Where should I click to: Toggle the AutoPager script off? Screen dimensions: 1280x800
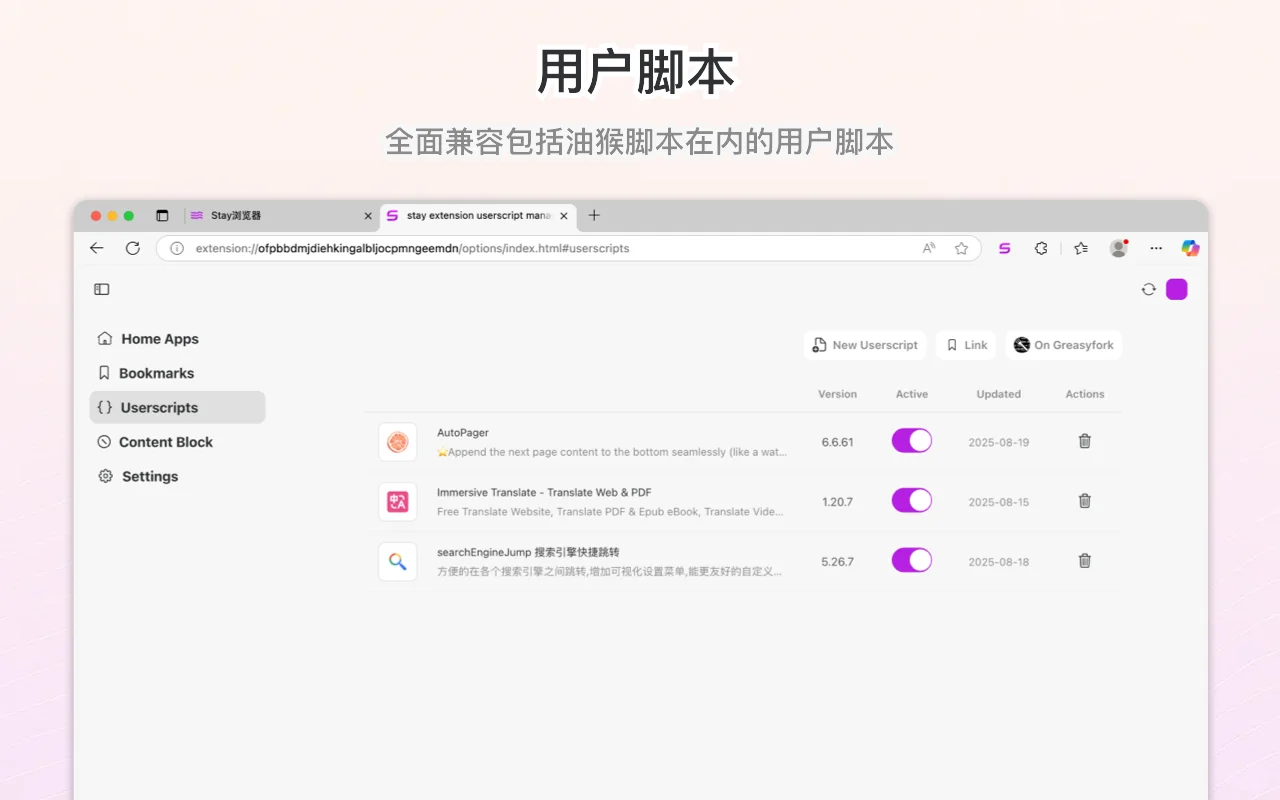click(x=911, y=440)
